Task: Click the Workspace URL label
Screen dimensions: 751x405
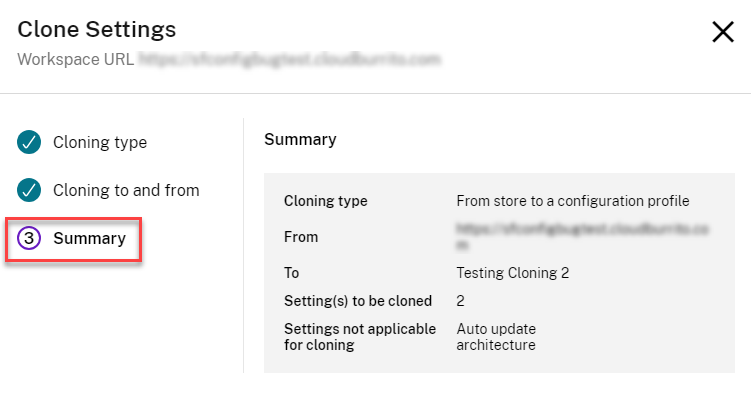Action: [x=74, y=59]
